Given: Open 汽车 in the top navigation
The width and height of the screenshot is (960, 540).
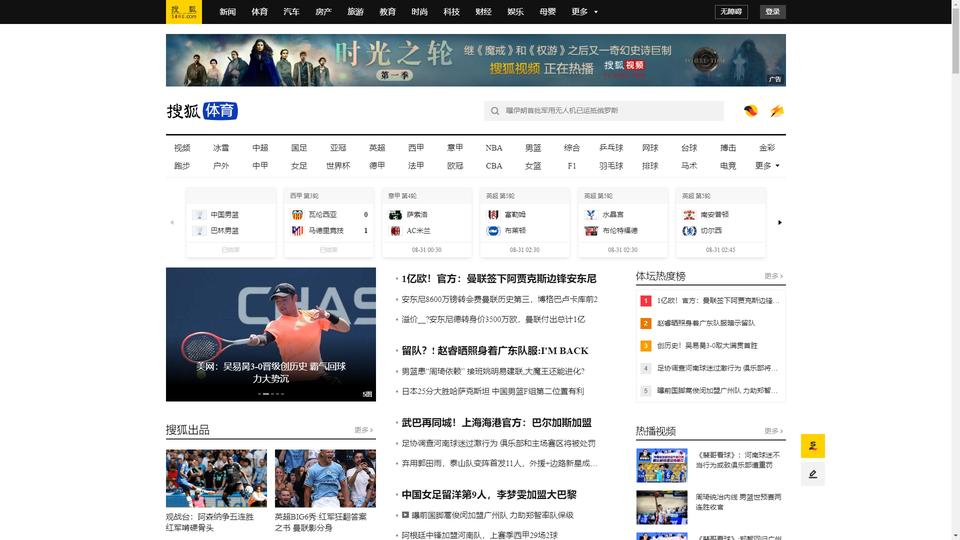Looking at the screenshot, I should [291, 12].
